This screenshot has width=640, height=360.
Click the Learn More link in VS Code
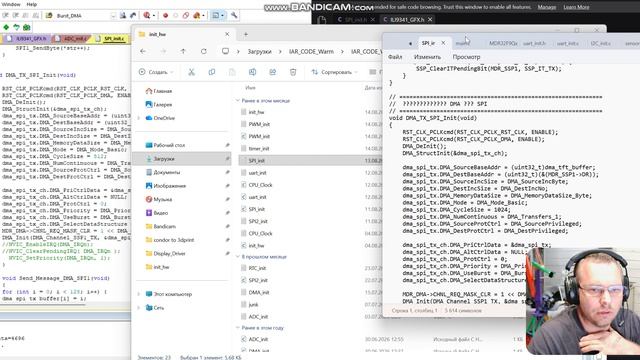(576, 7)
